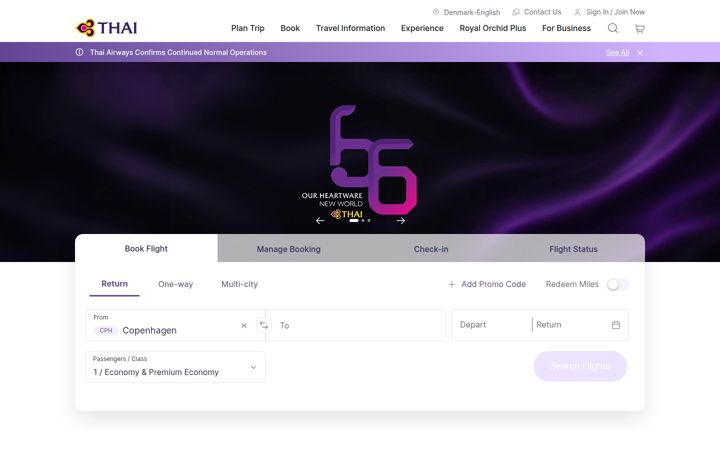Open the shopping cart icon
The width and height of the screenshot is (720, 450).
[x=640, y=29]
